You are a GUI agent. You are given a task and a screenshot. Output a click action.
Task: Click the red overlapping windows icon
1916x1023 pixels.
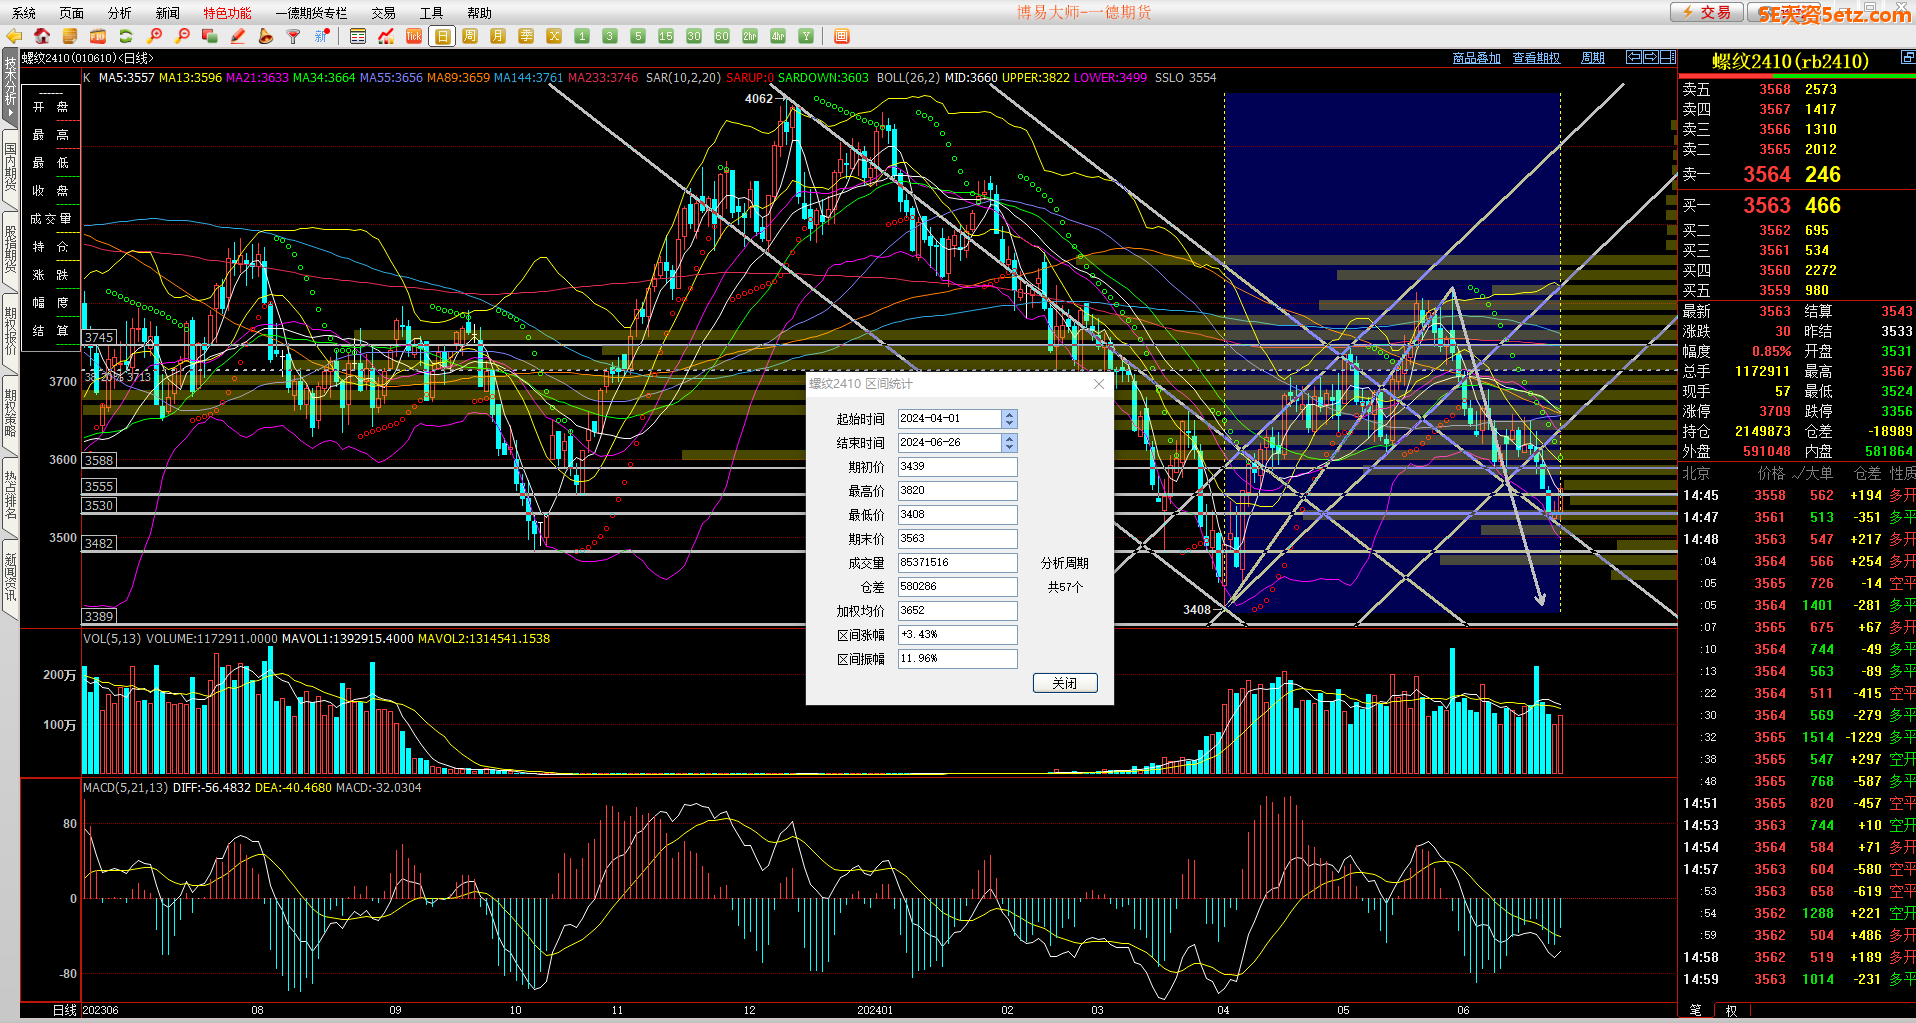(x=210, y=36)
